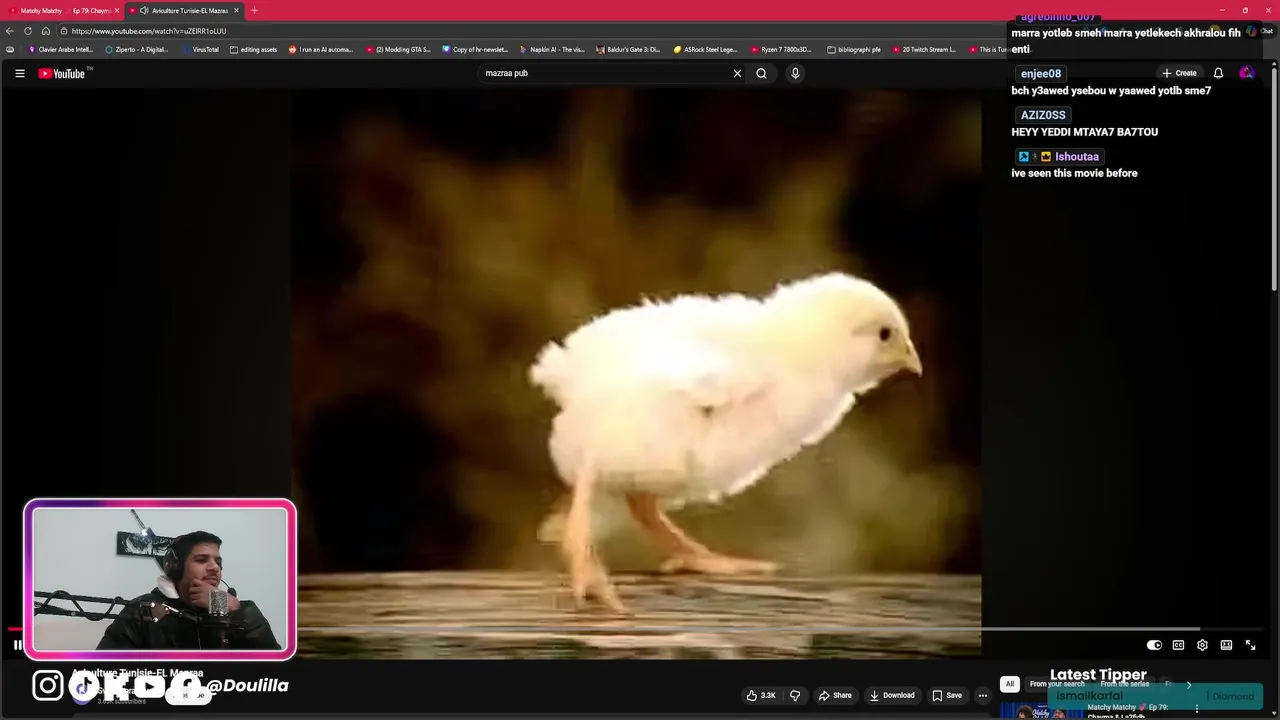The height and width of the screenshot is (720, 1280).
Task: Click the Create button
Action: coord(1179,73)
